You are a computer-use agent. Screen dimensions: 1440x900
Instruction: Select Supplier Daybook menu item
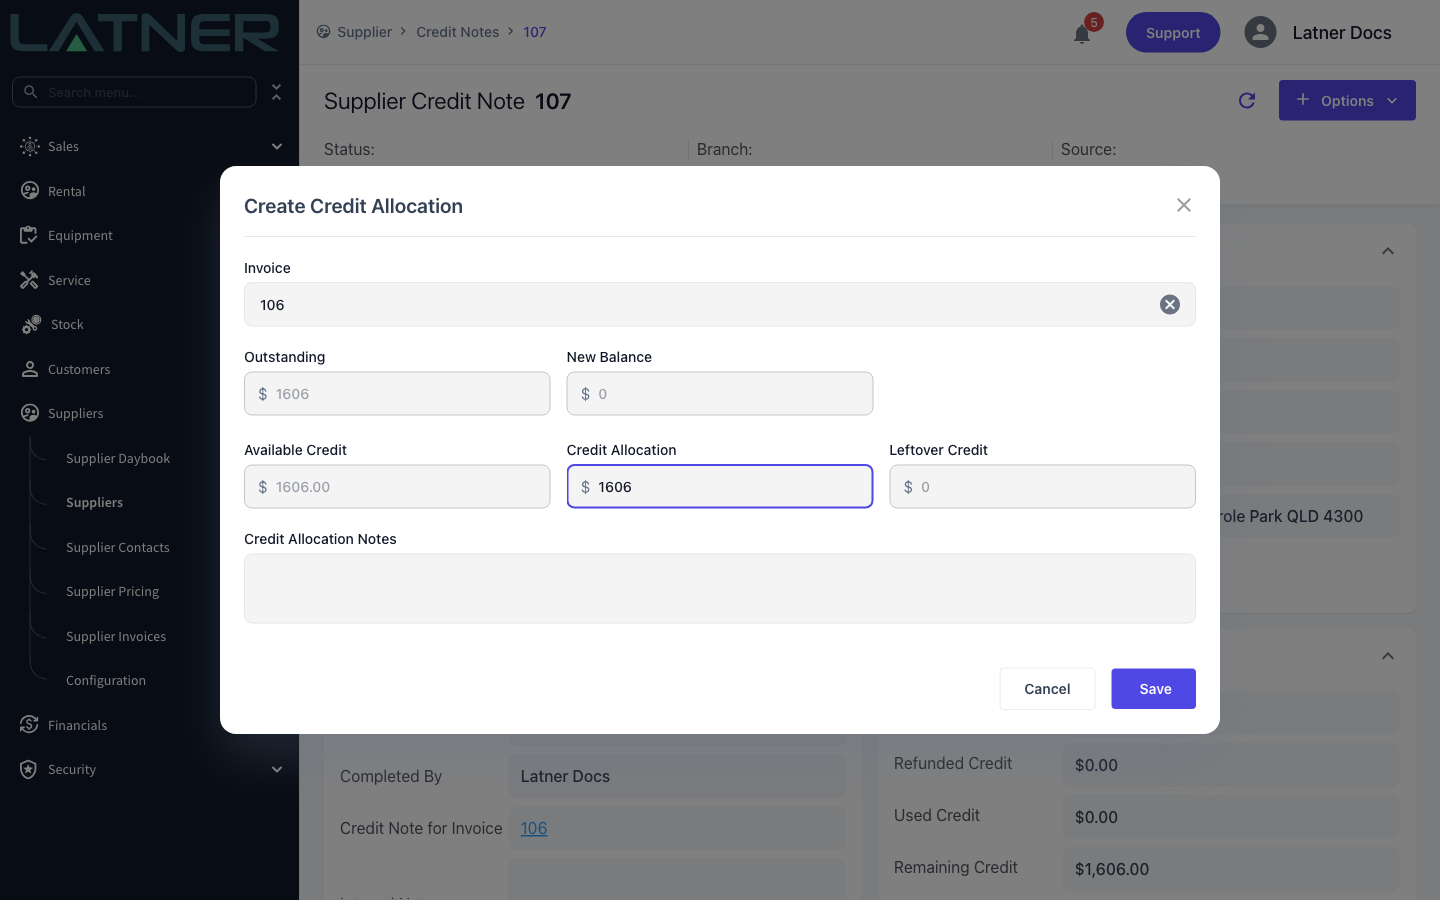click(x=118, y=458)
